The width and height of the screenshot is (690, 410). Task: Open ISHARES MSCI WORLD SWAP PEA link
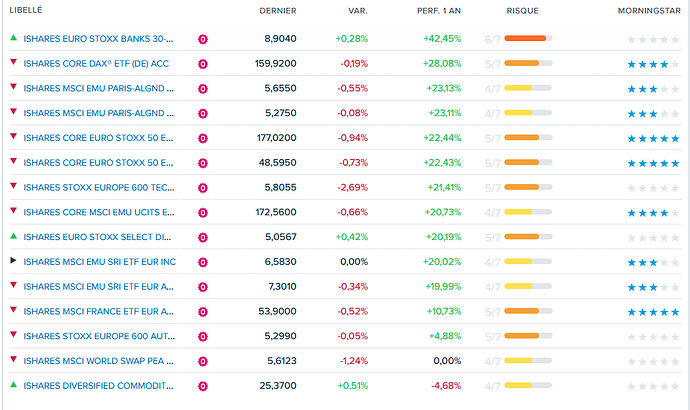coord(99,361)
